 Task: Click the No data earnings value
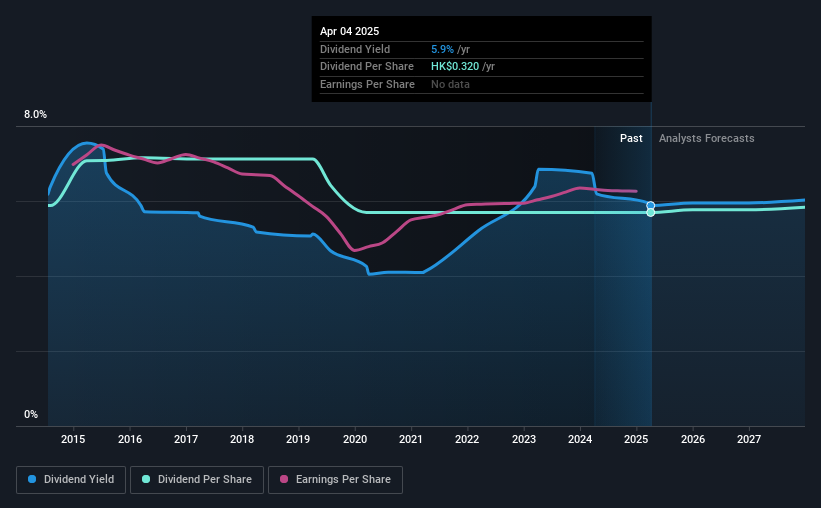[x=450, y=84]
